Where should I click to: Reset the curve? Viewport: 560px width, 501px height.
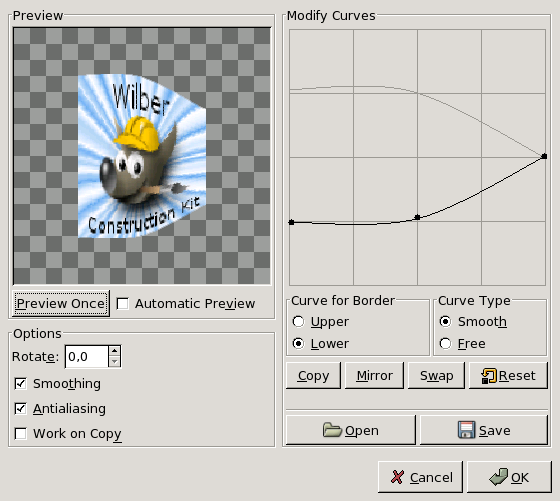point(508,375)
